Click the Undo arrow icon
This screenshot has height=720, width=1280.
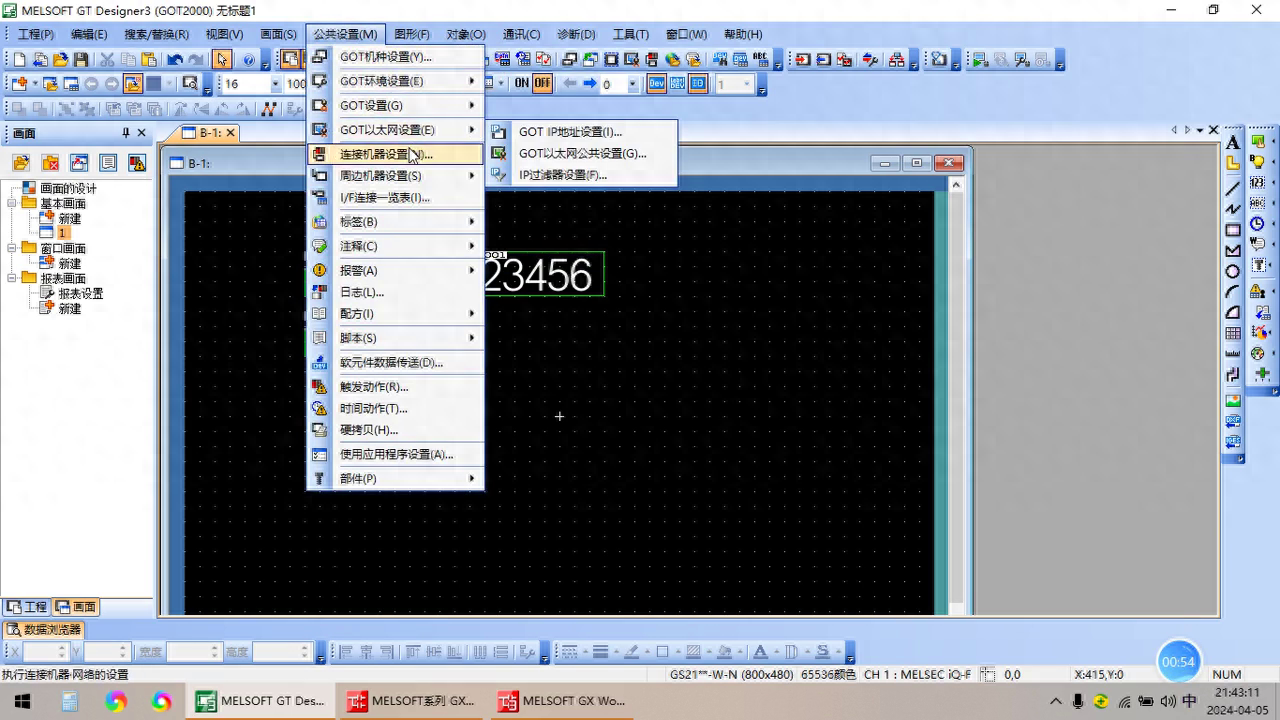[175, 60]
